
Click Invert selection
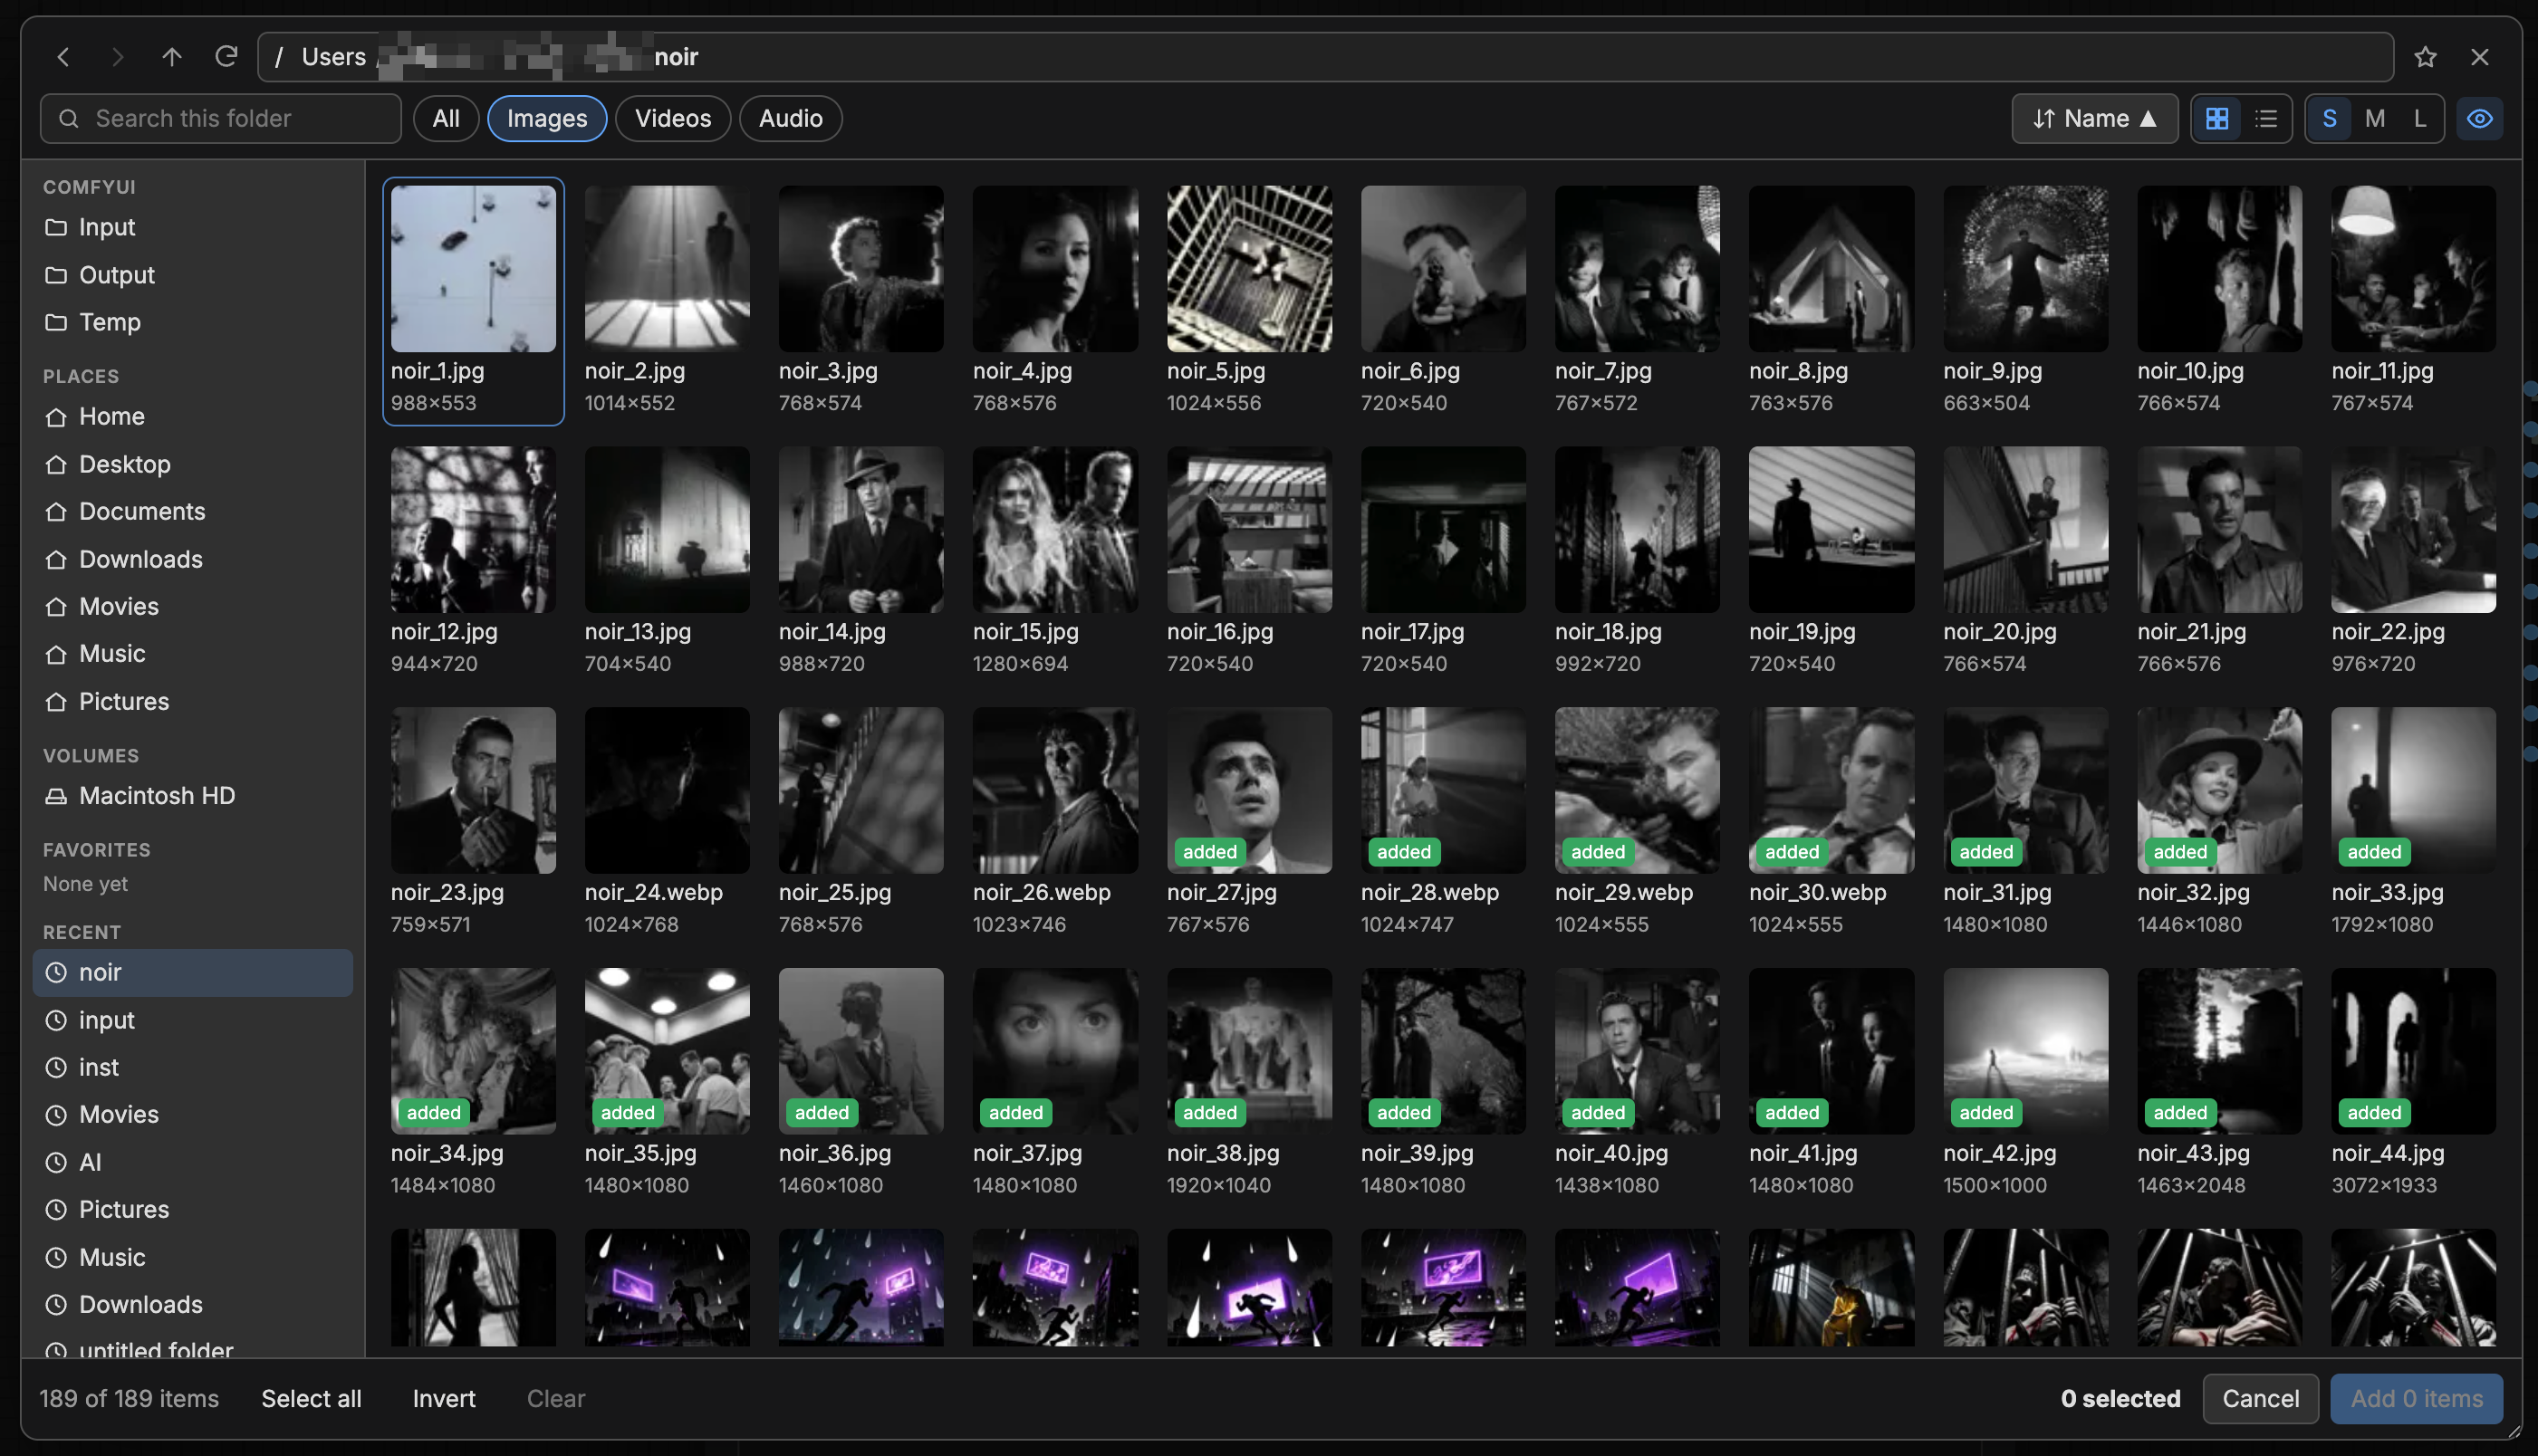[x=444, y=1398]
